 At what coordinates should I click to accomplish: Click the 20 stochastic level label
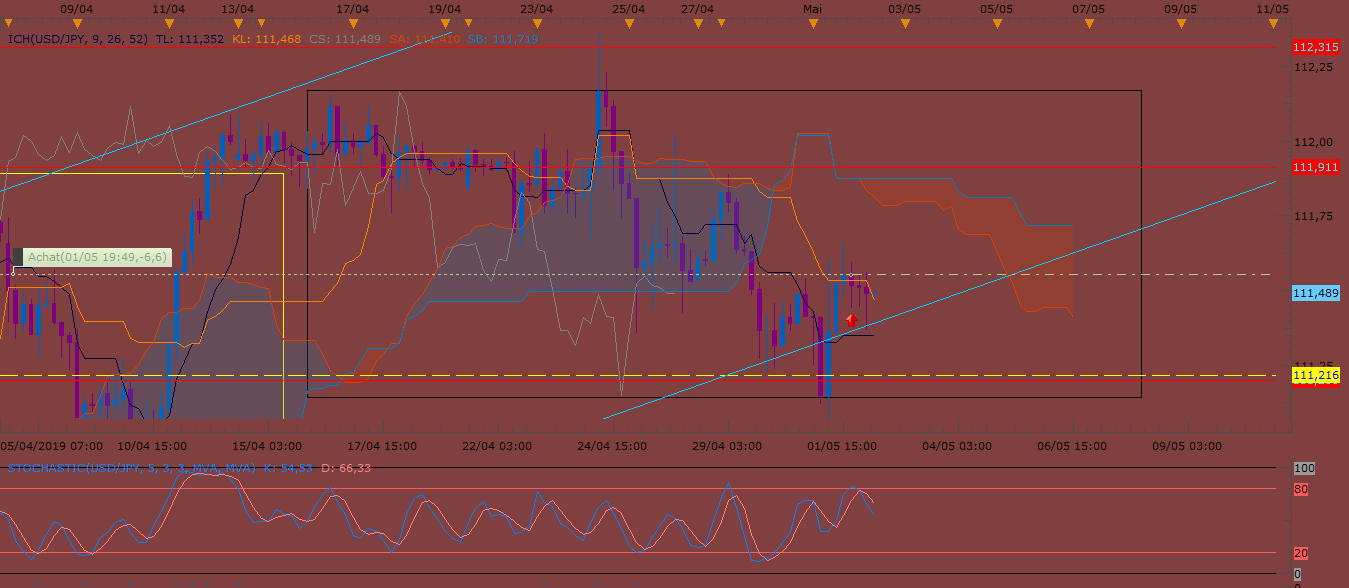click(1301, 553)
